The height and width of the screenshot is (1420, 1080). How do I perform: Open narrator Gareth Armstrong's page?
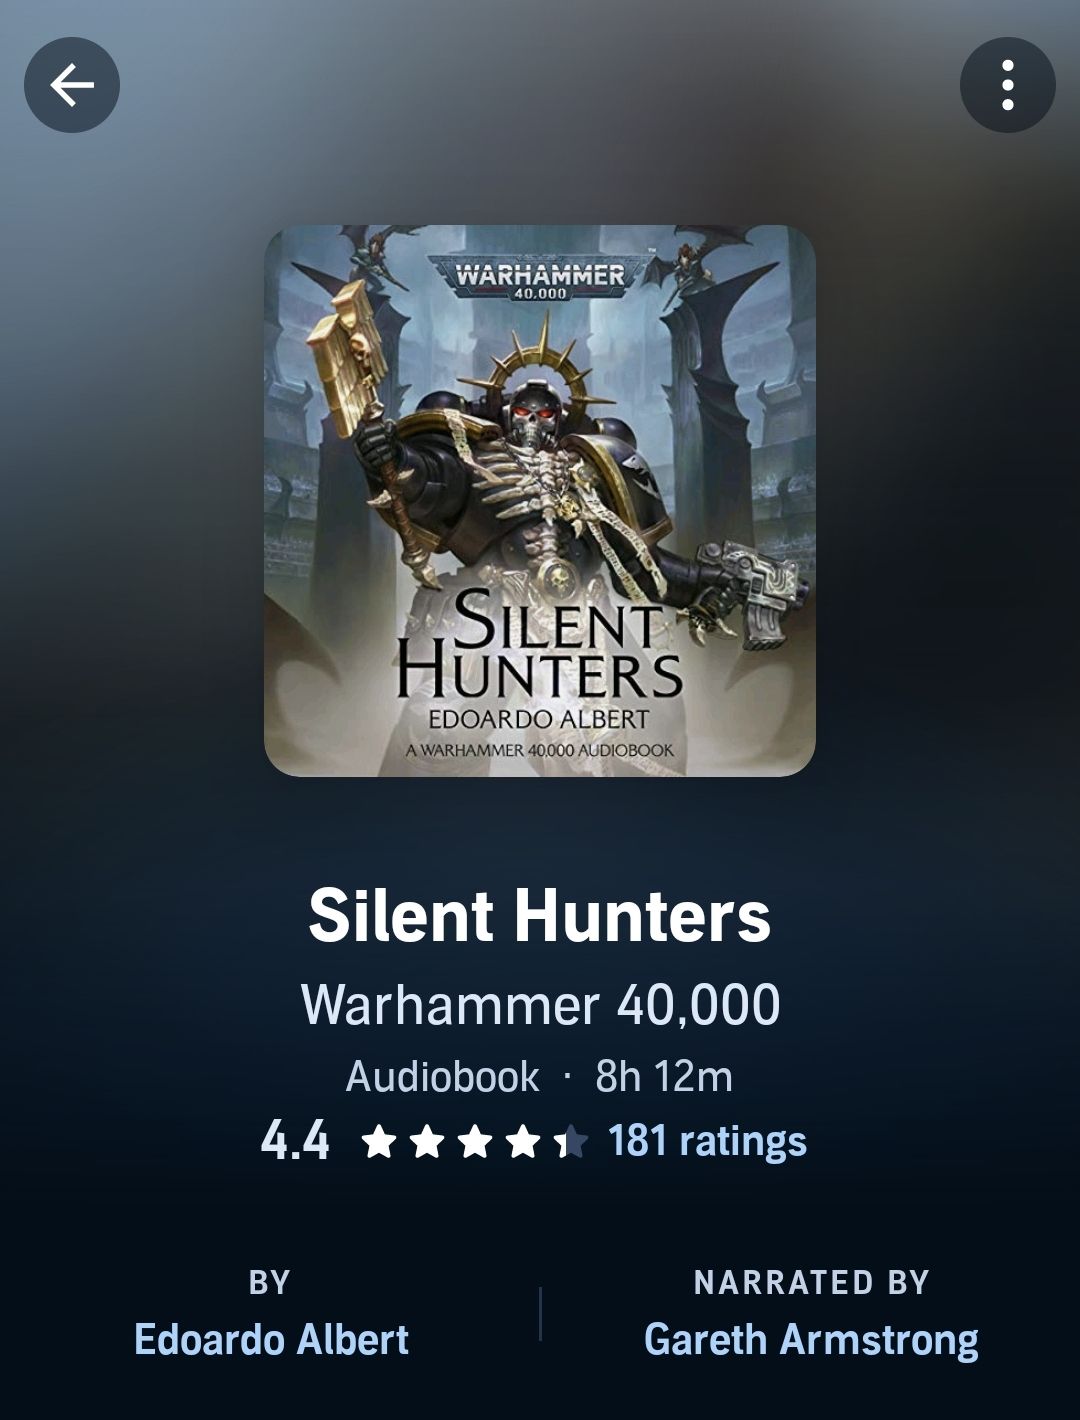pyautogui.click(x=811, y=1340)
